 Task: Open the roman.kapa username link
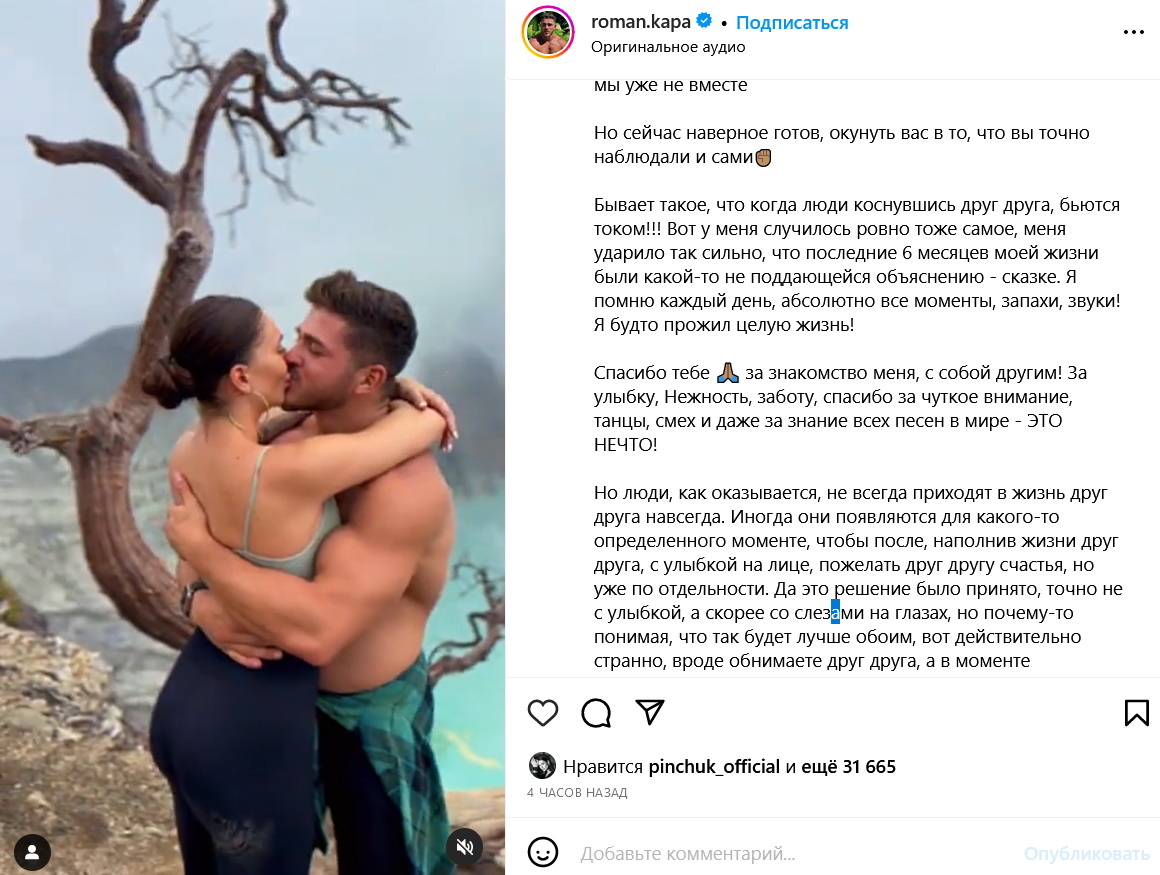[x=641, y=22]
